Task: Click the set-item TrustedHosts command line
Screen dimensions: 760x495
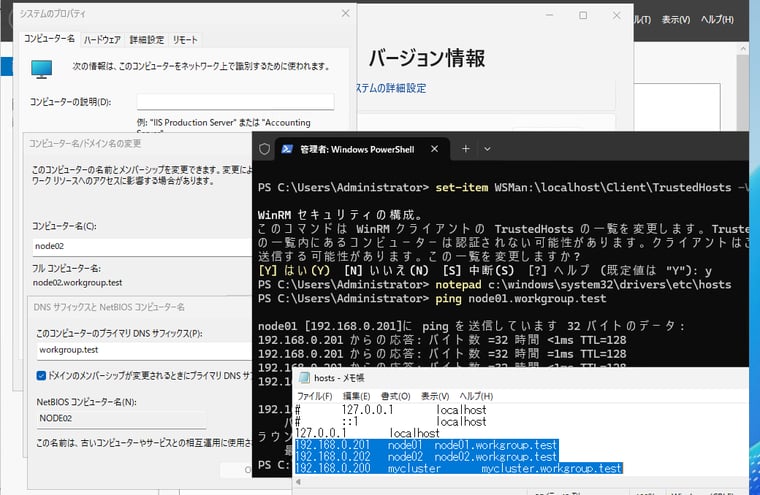Action: [503, 188]
